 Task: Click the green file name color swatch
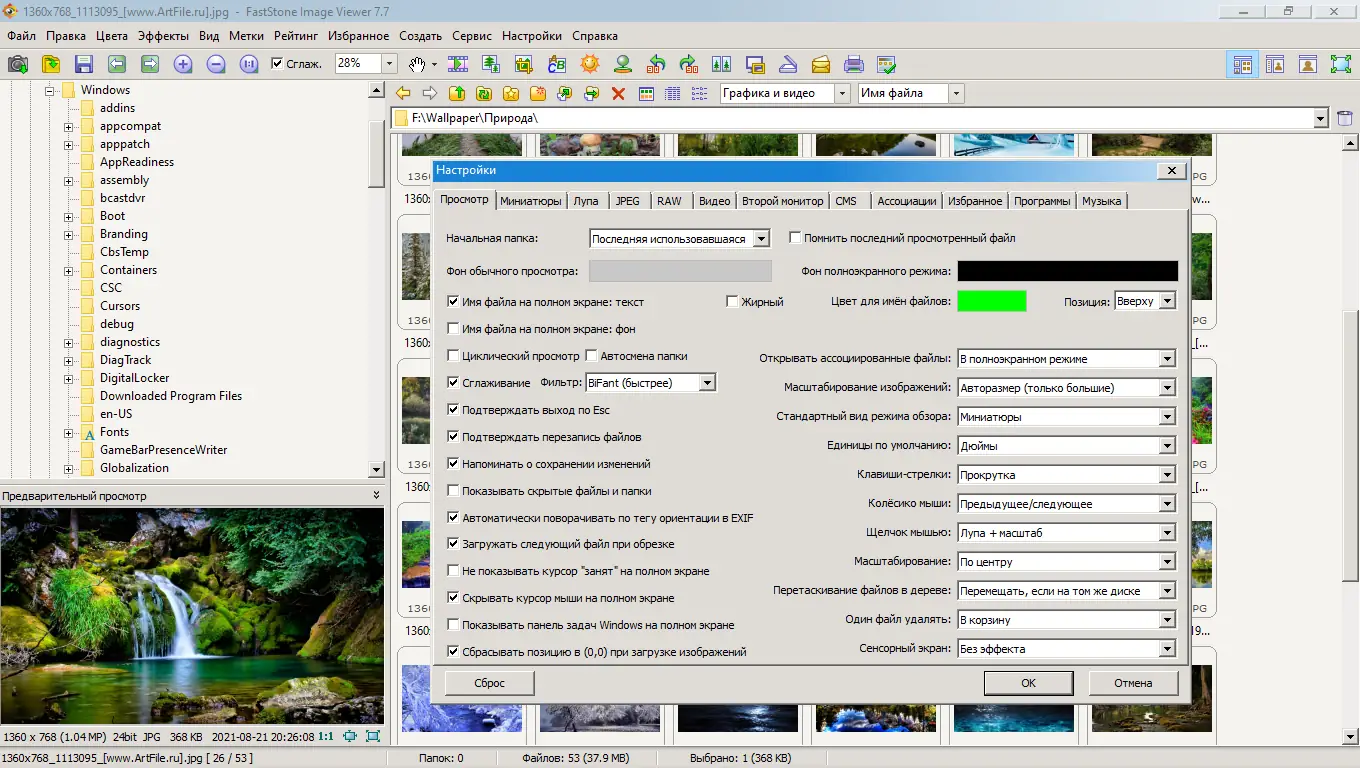[991, 301]
